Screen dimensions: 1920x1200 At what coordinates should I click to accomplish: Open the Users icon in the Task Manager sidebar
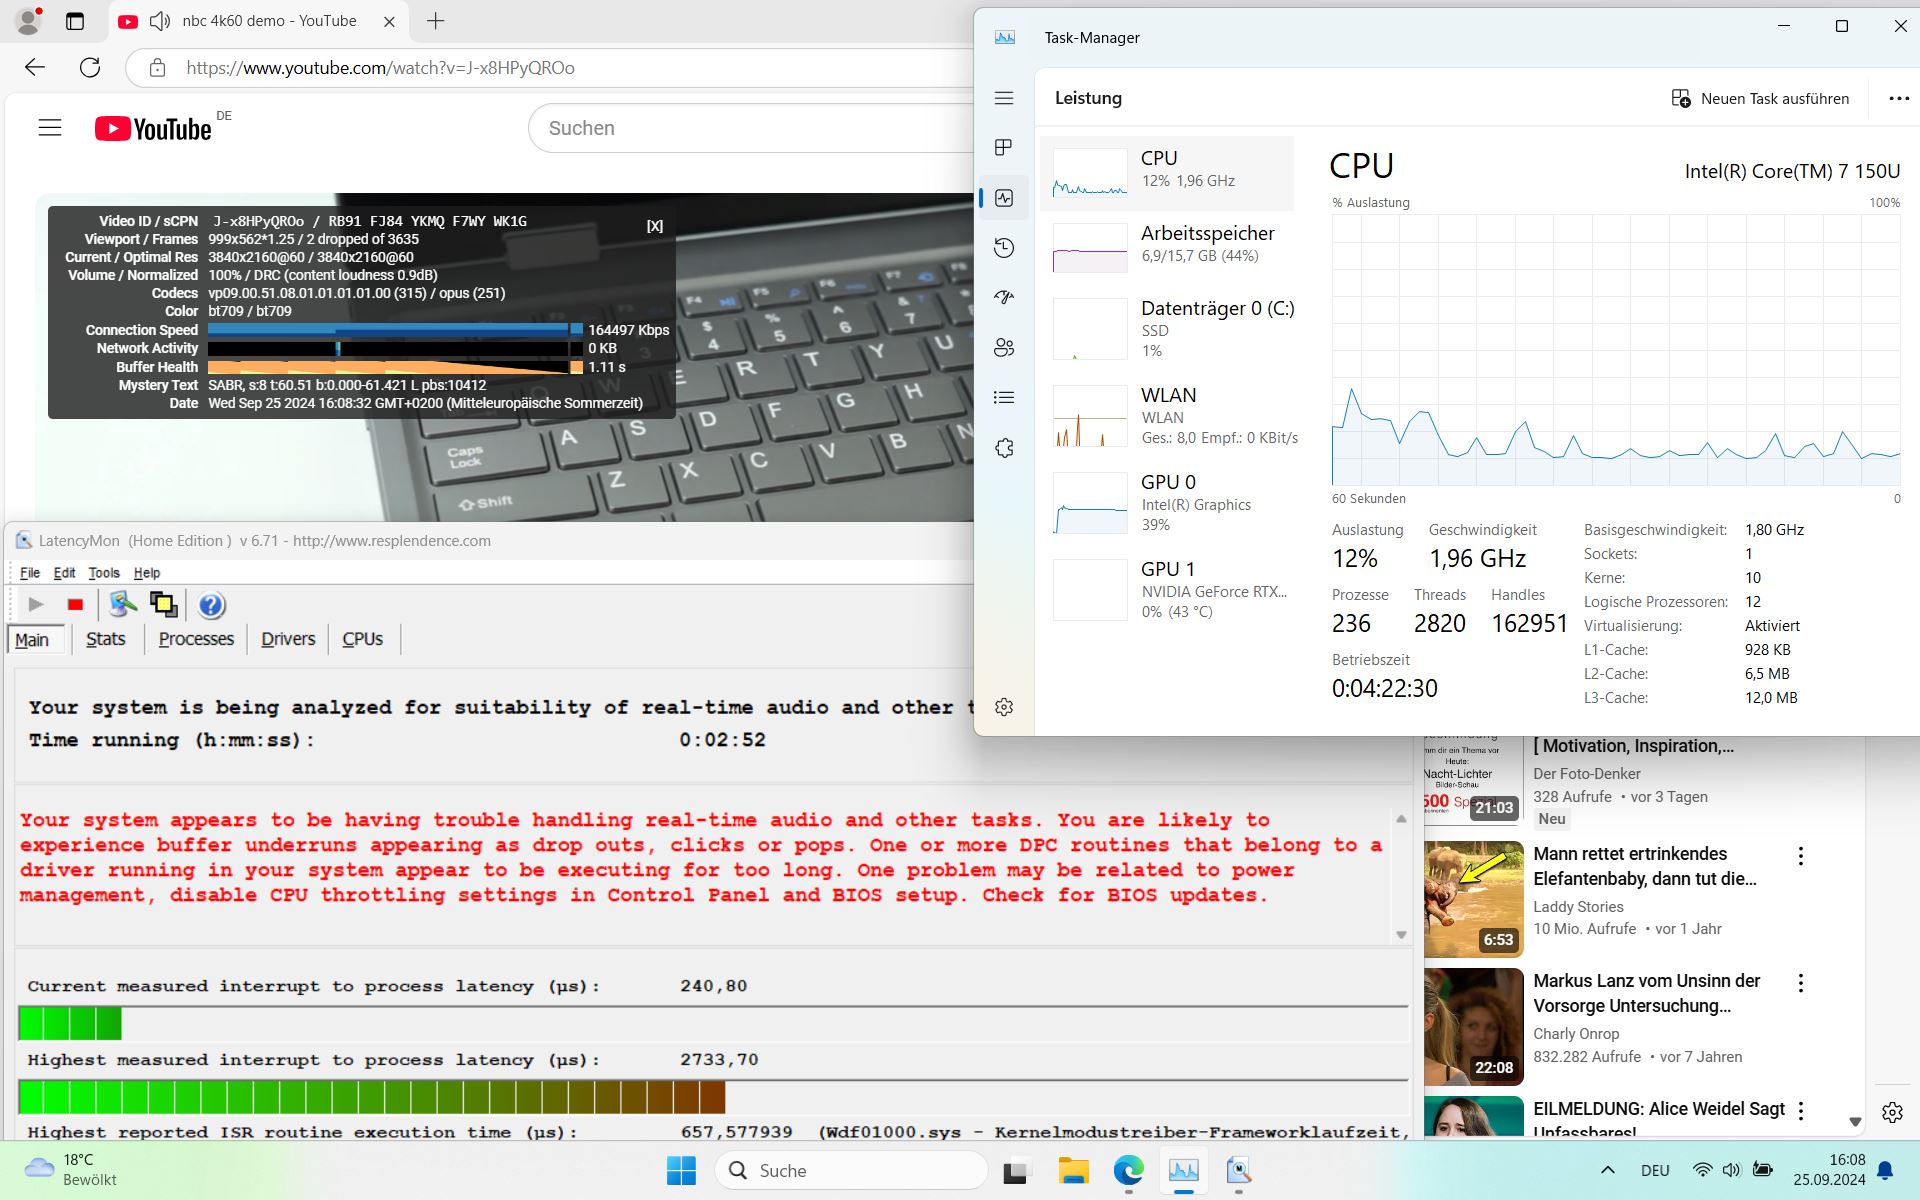1004,347
